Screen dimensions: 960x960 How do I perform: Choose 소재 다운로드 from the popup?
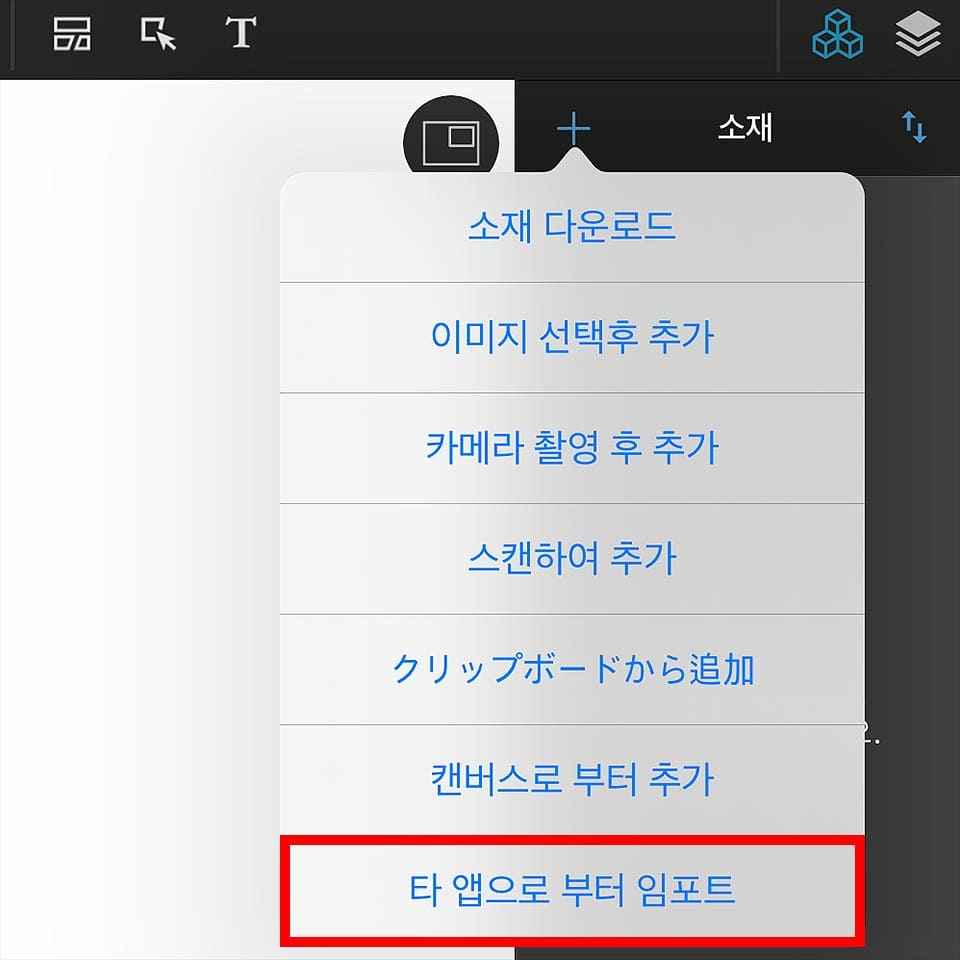click(572, 227)
